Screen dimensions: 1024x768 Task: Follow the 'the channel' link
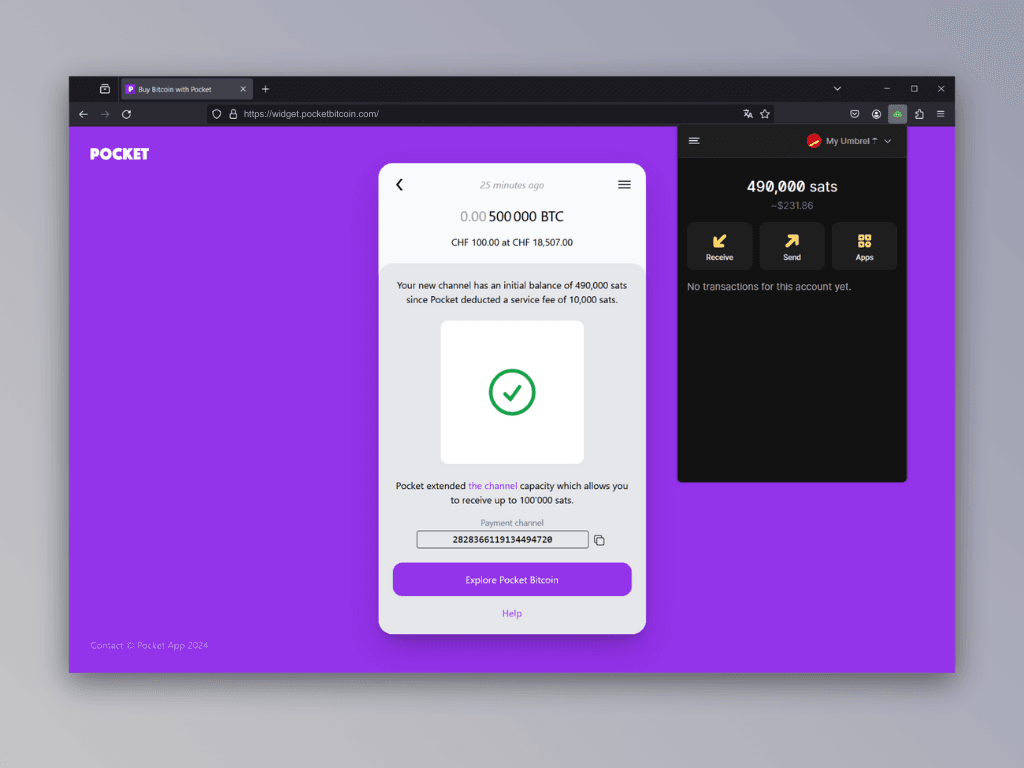492,486
